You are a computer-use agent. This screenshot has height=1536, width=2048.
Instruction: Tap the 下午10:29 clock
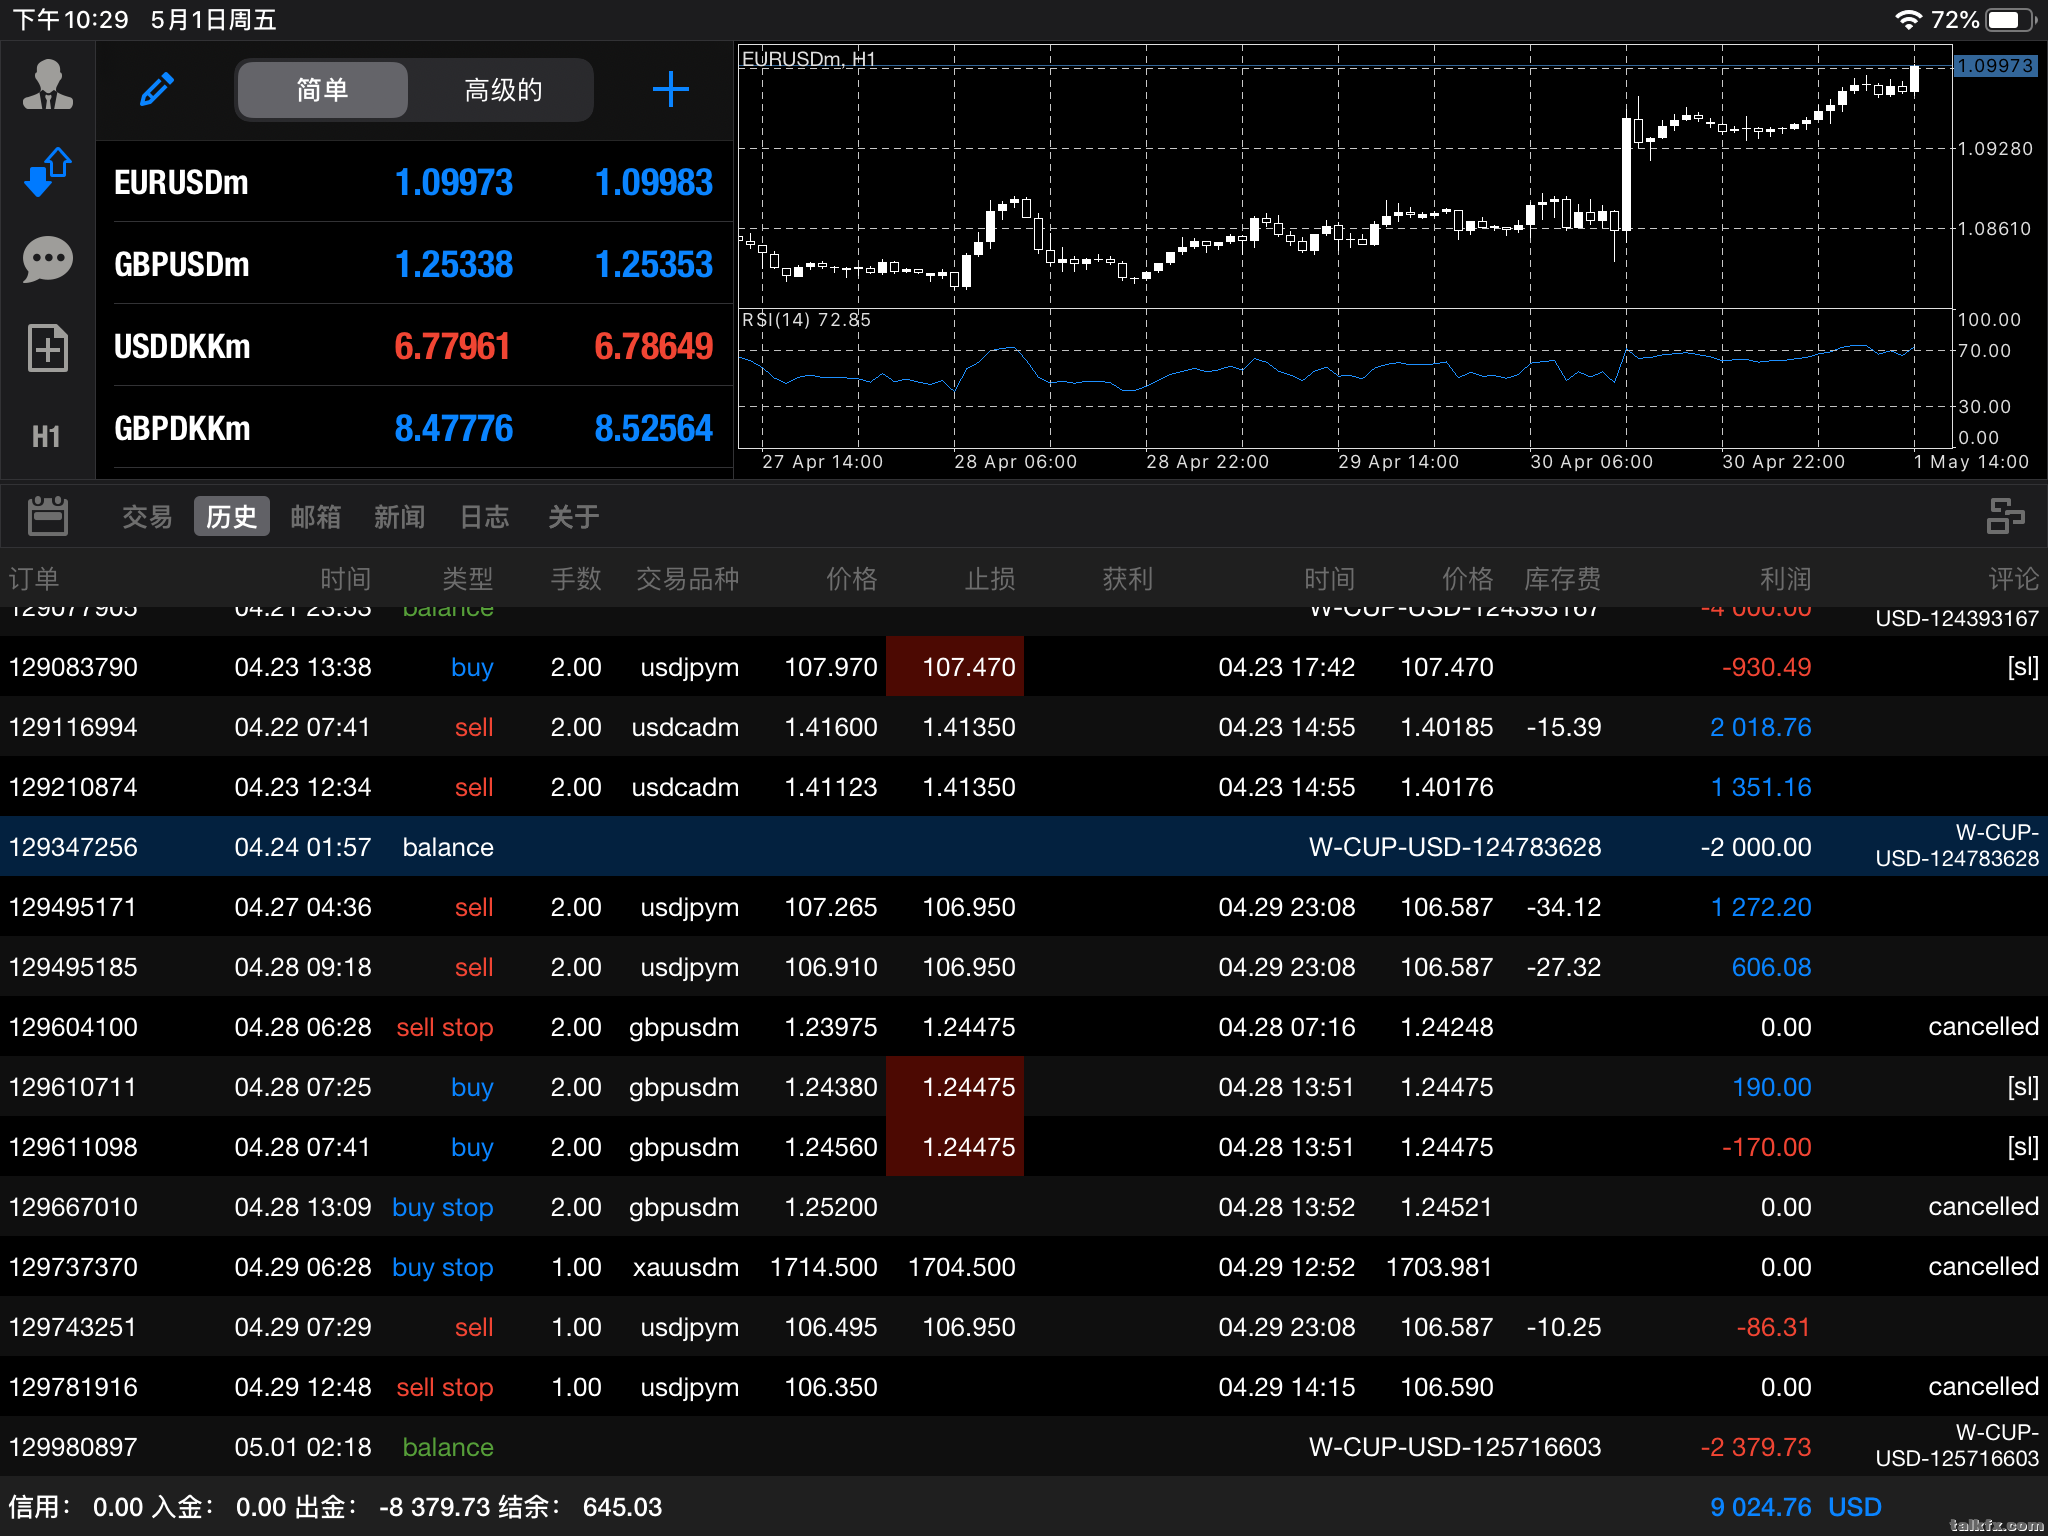tap(70, 19)
